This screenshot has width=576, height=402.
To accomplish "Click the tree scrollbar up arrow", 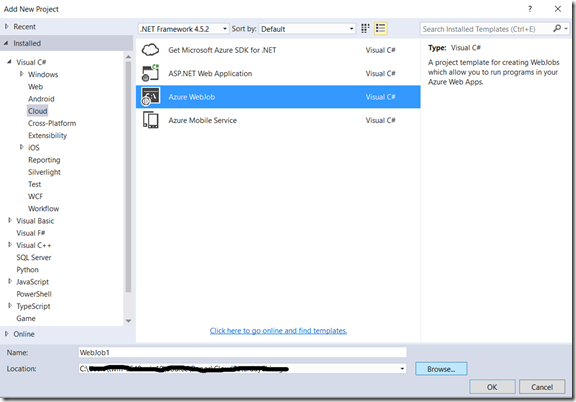I will 128,57.
